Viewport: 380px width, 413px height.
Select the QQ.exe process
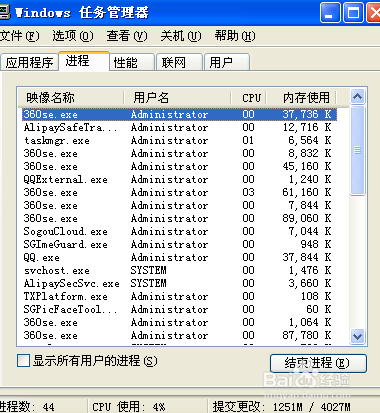[179, 257]
